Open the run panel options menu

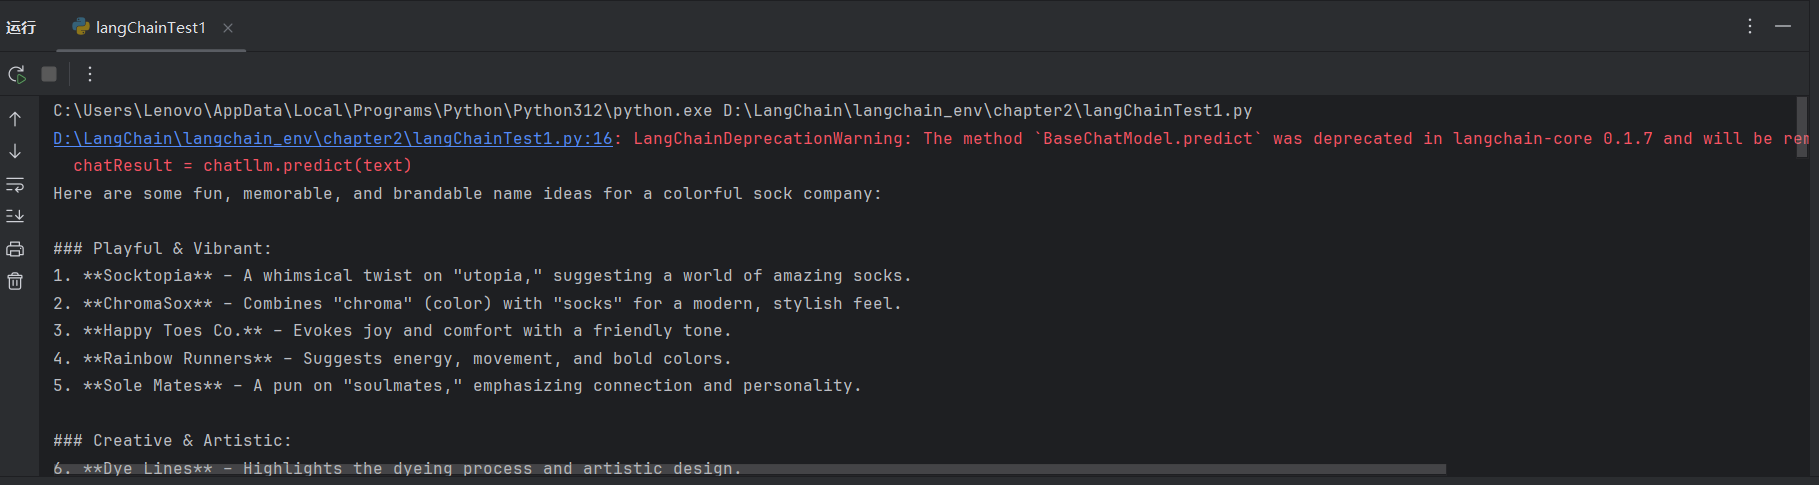[x=1750, y=26]
